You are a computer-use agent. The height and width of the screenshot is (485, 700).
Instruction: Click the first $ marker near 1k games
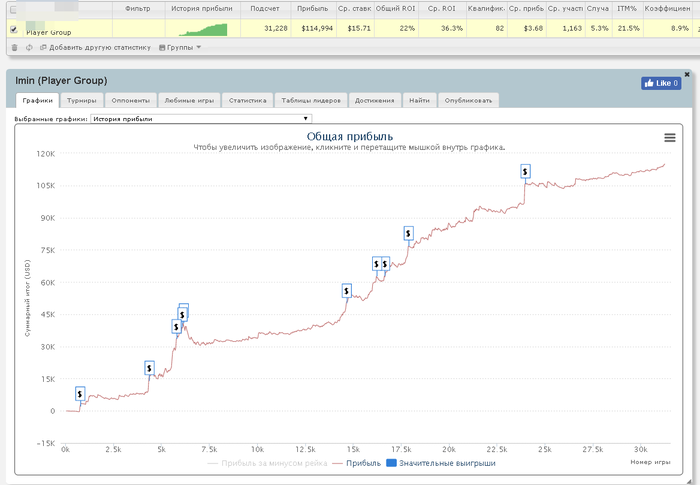pyautogui.click(x=80, y=394)
